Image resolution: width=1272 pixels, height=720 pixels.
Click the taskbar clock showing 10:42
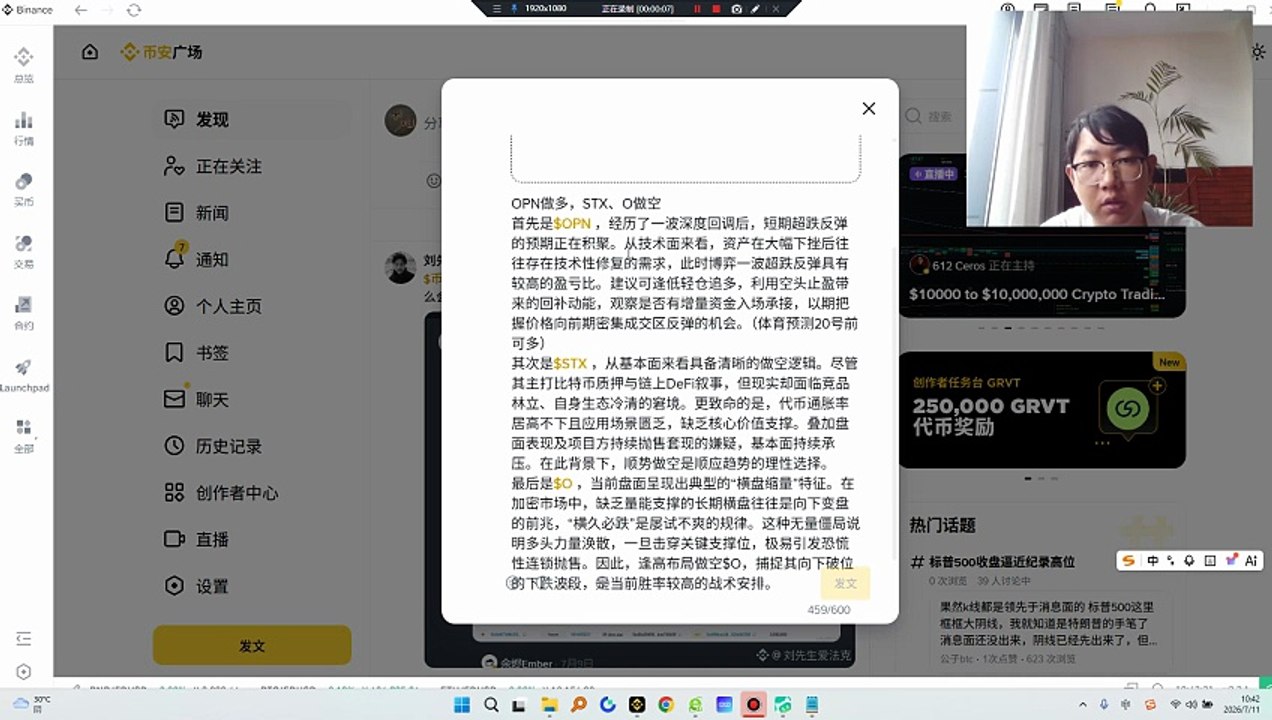pos(1241,705)
